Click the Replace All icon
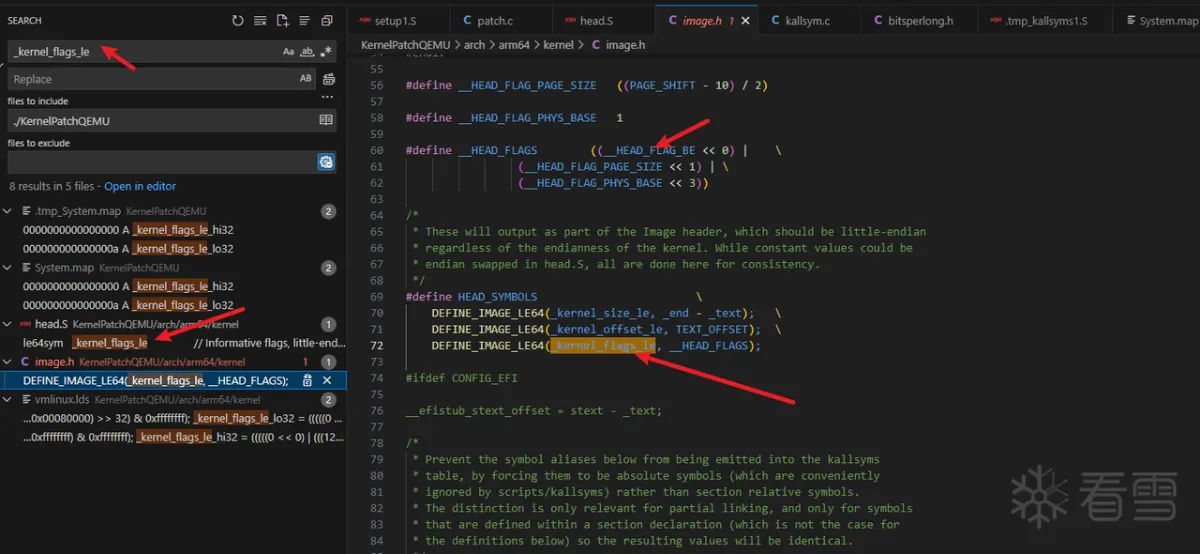 [327, 79]
